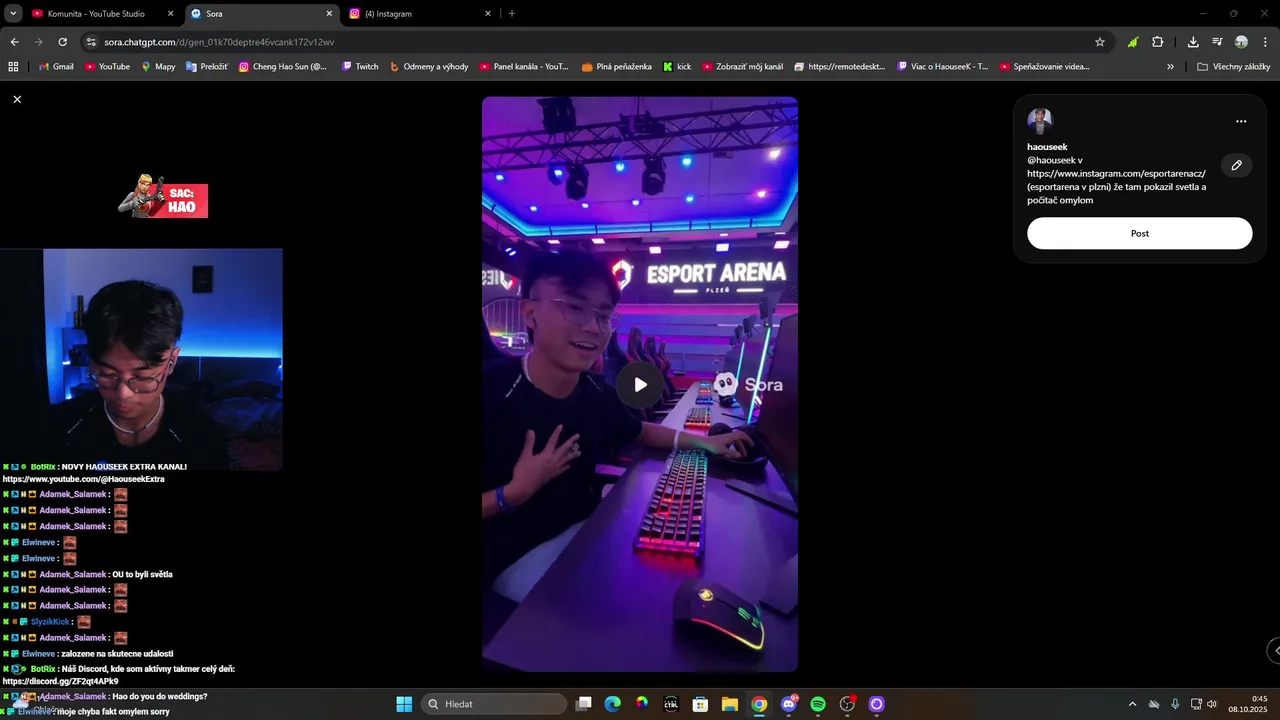1280x720 pixels.
Task: Open File Explorer from taskbar
Action: [730, 704]
